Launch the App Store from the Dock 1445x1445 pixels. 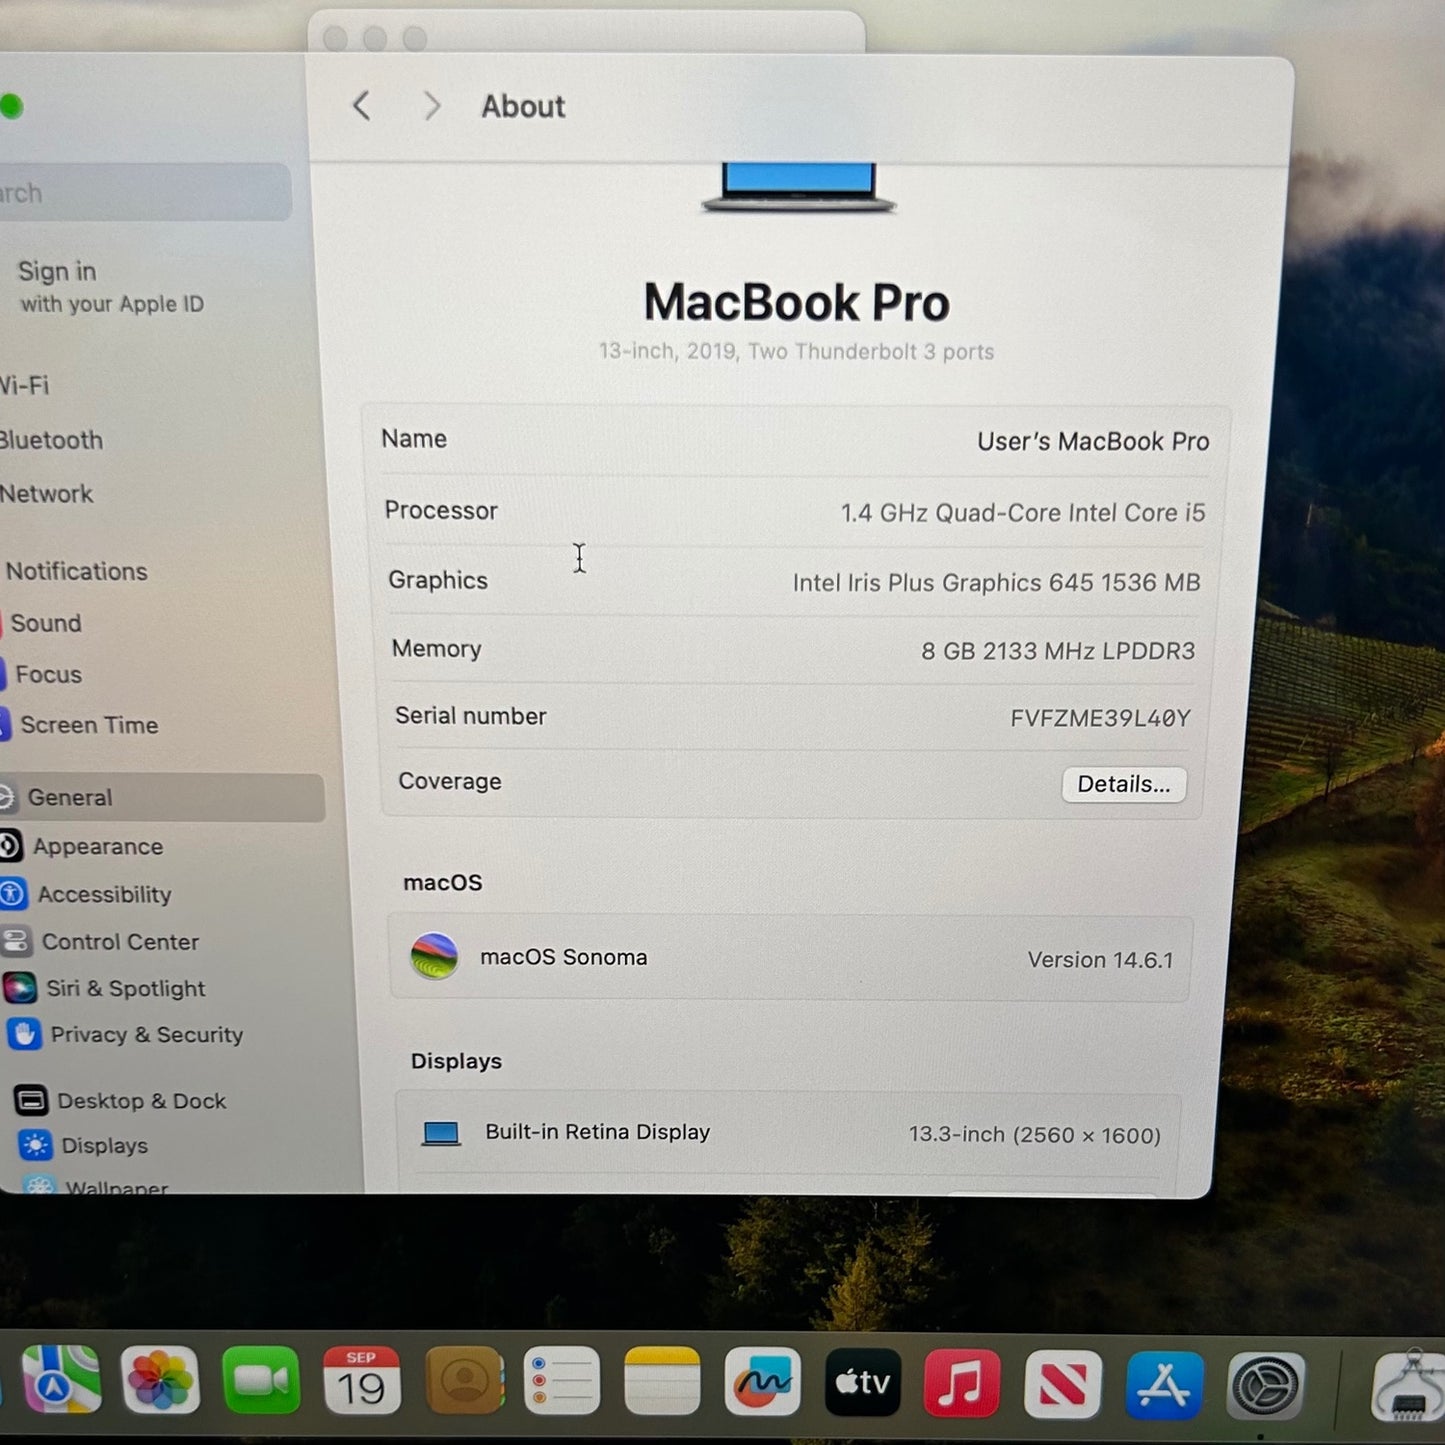(x=1163, y=1386)
